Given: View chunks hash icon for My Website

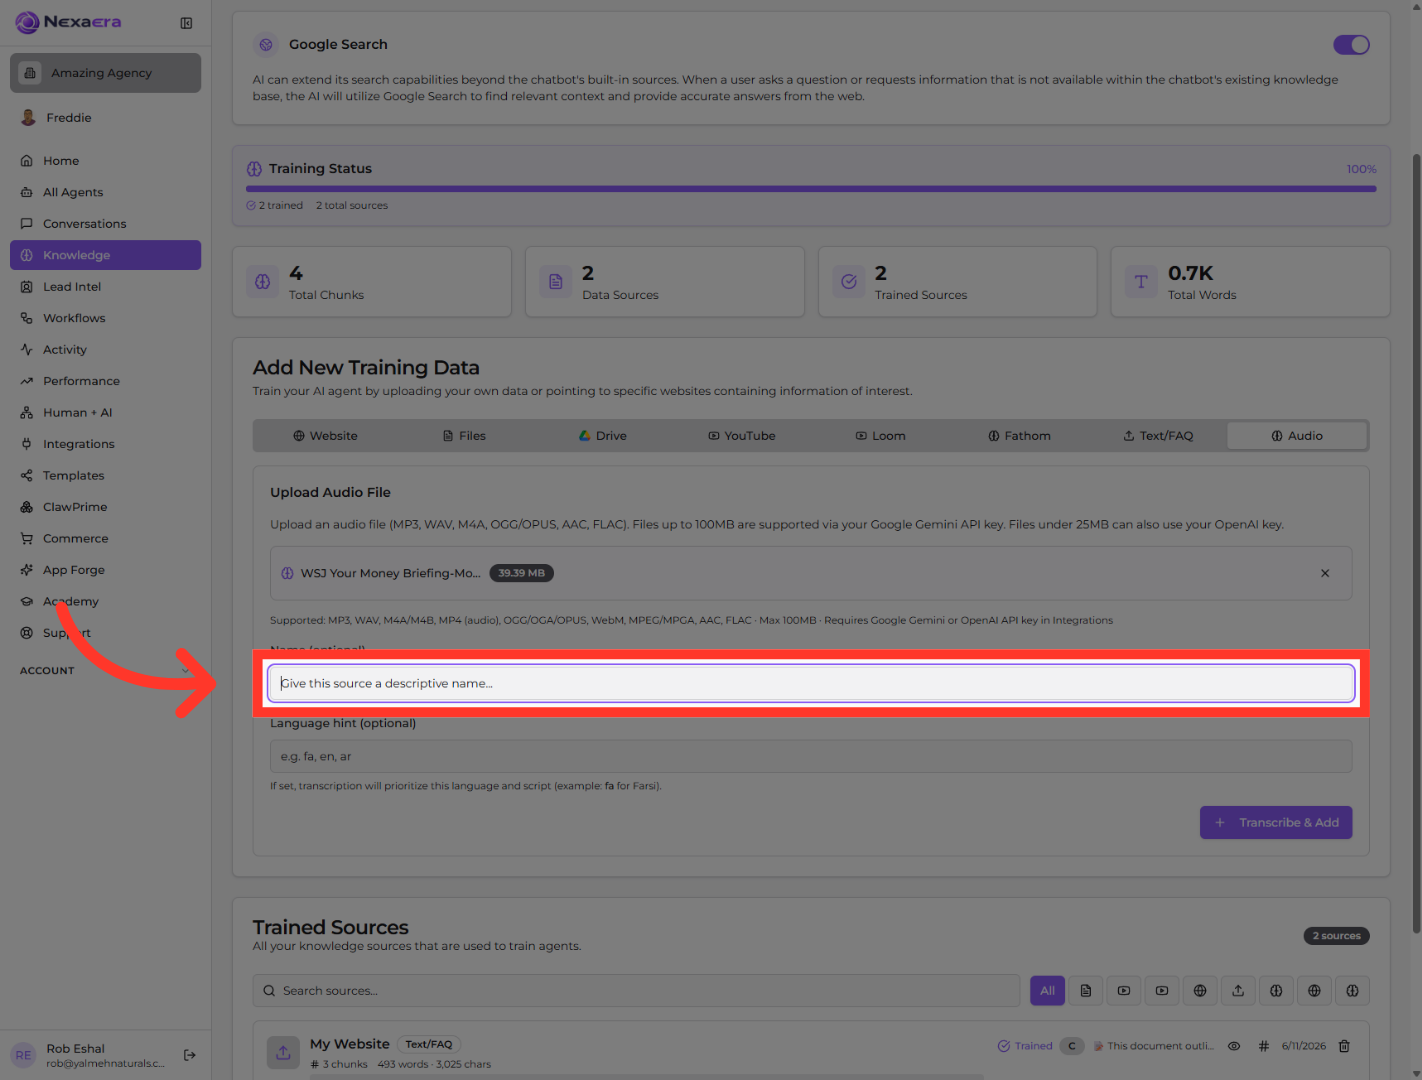Looking at the screenshot, I should click(1263, 1046).
